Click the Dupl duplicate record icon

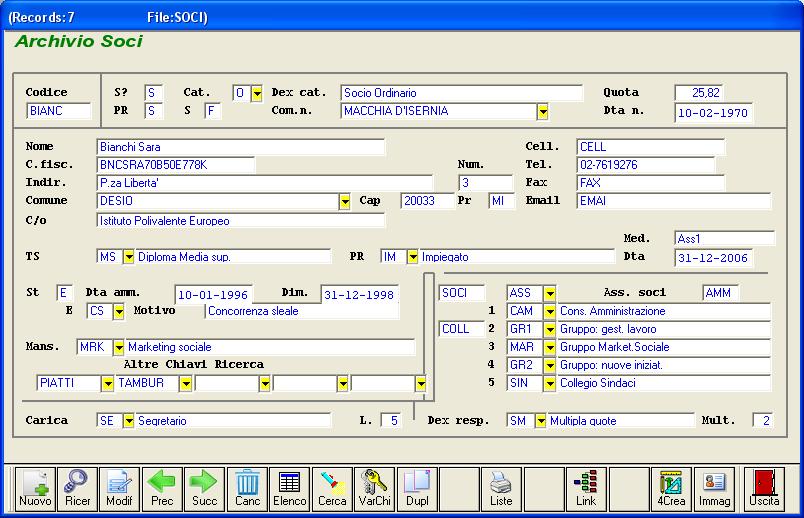coord(417,489)
